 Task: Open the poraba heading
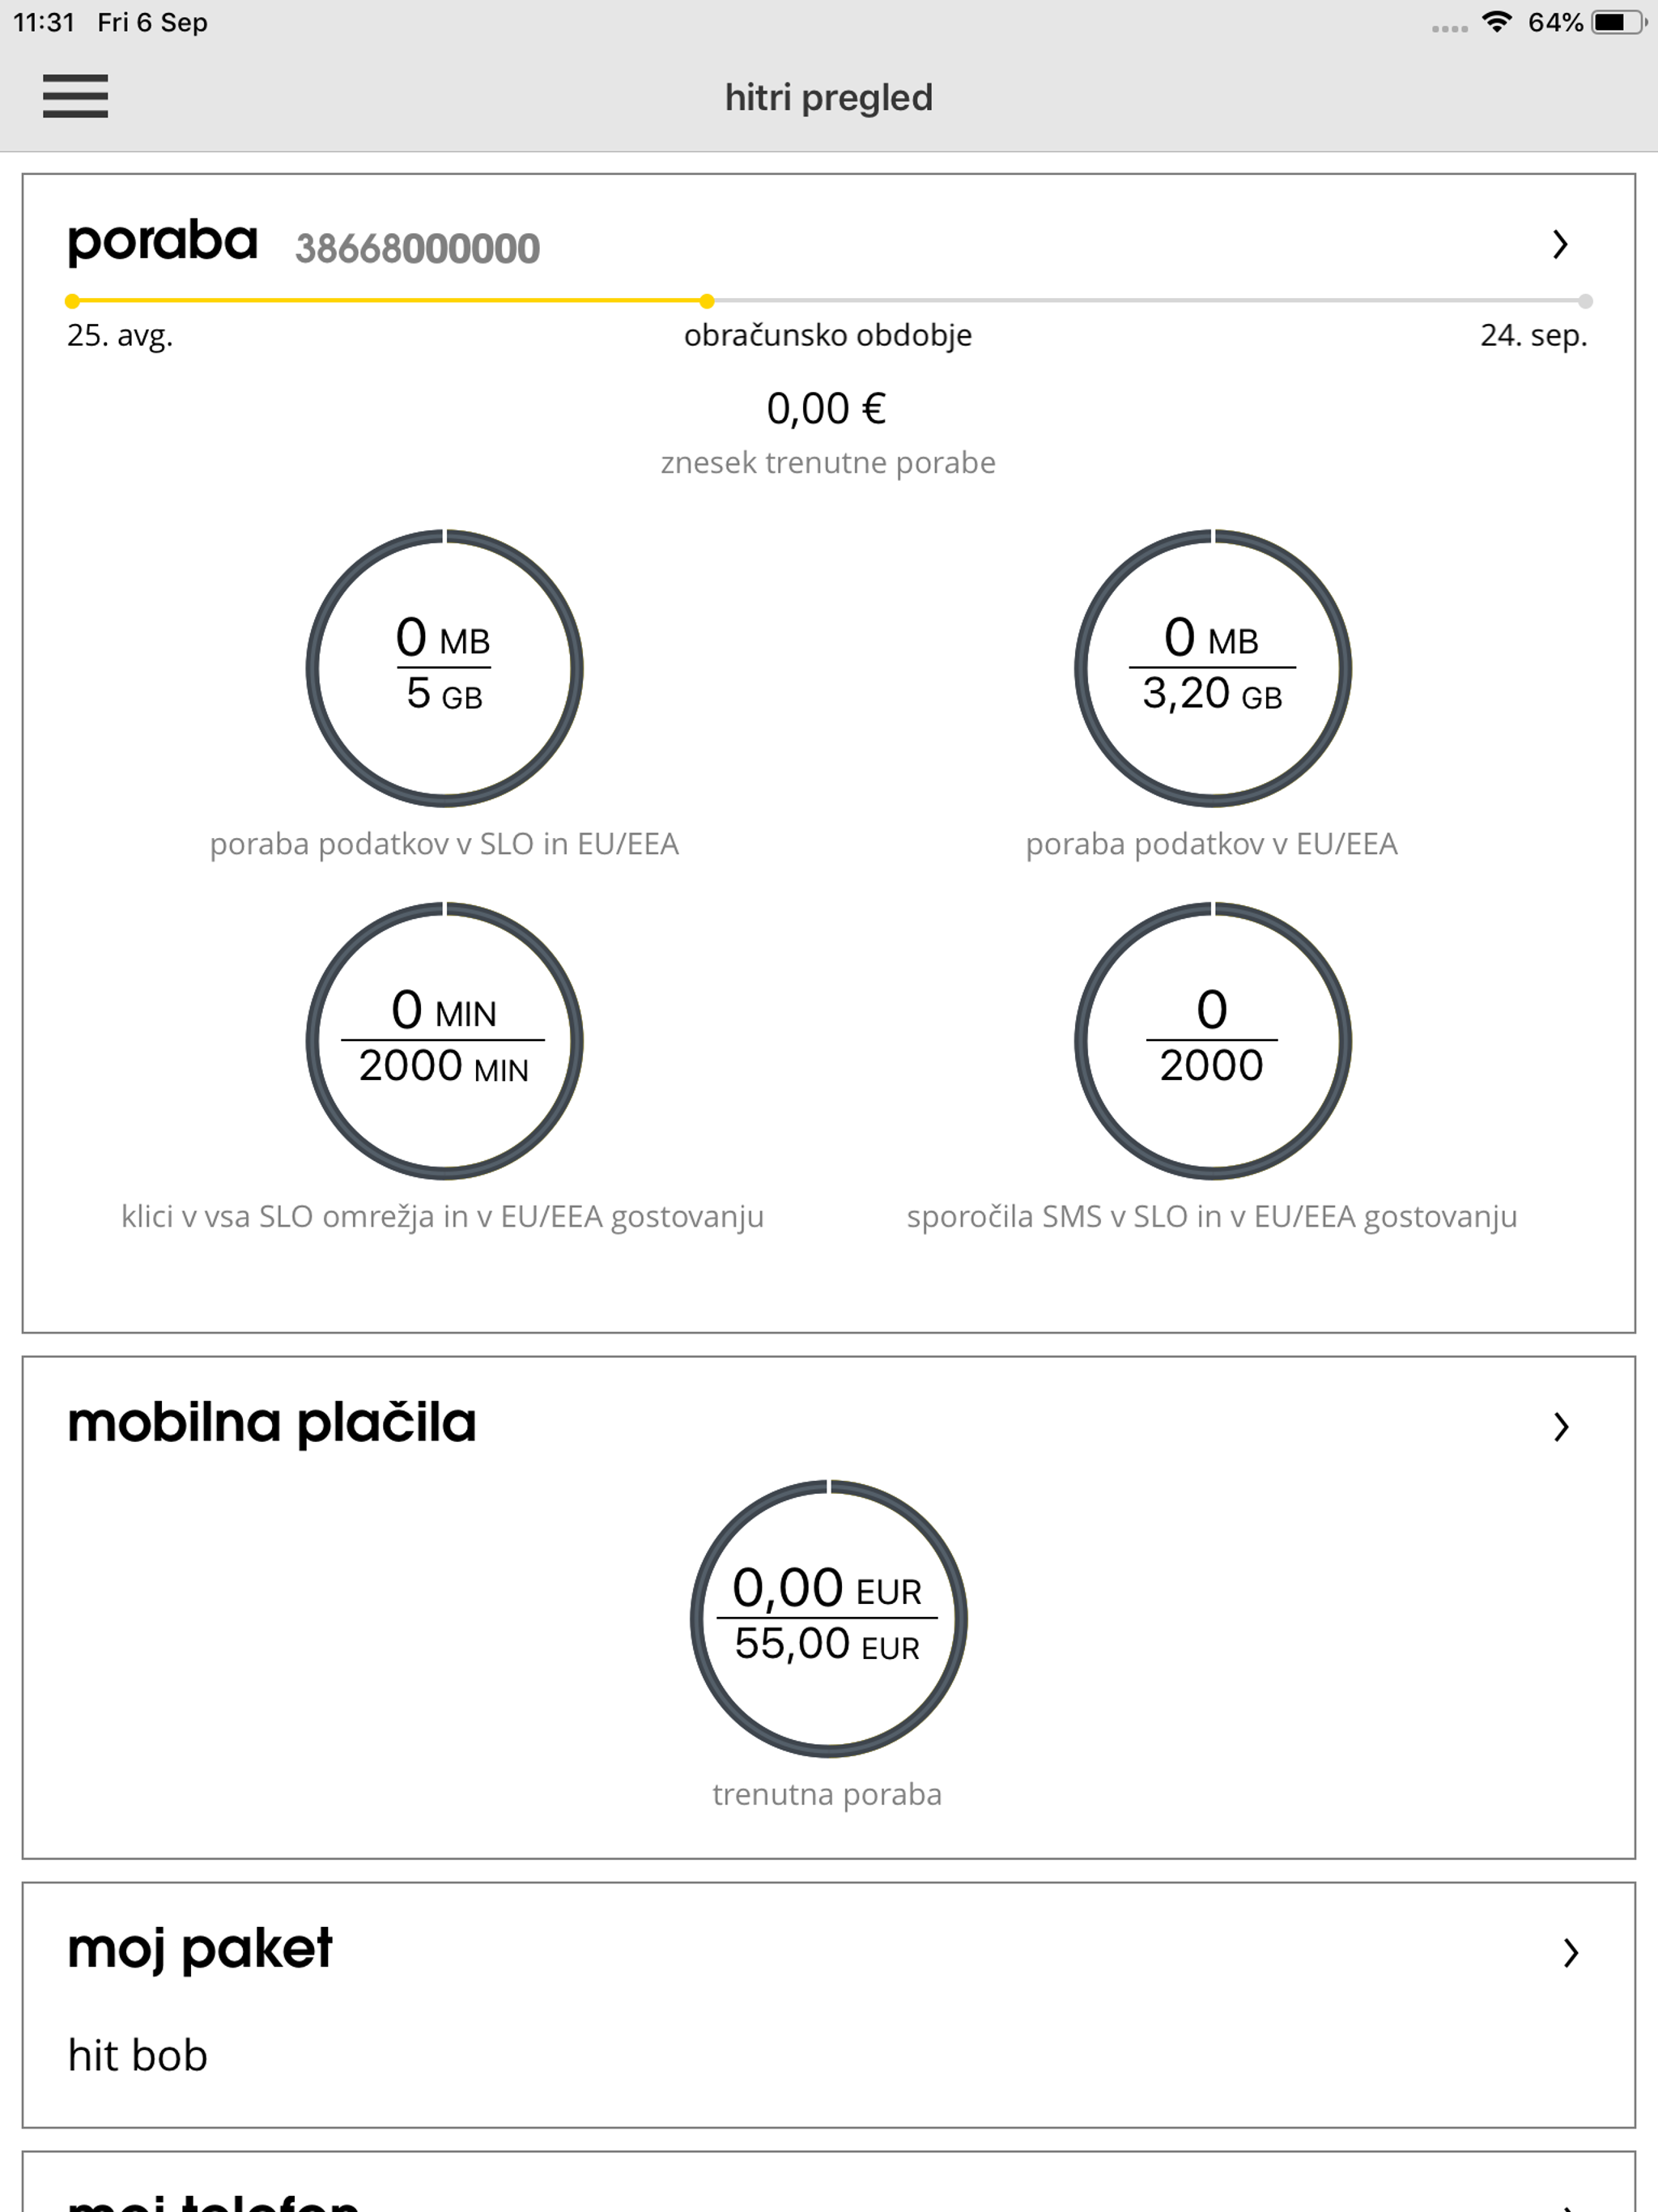click(162, 242)
